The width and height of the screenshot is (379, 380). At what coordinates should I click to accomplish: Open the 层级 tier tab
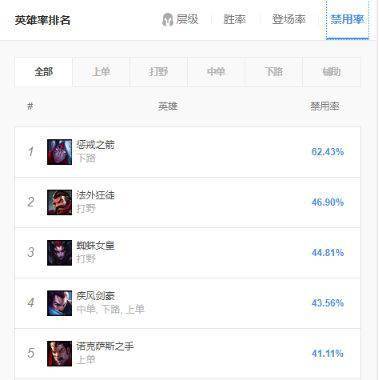pos(187,19)
